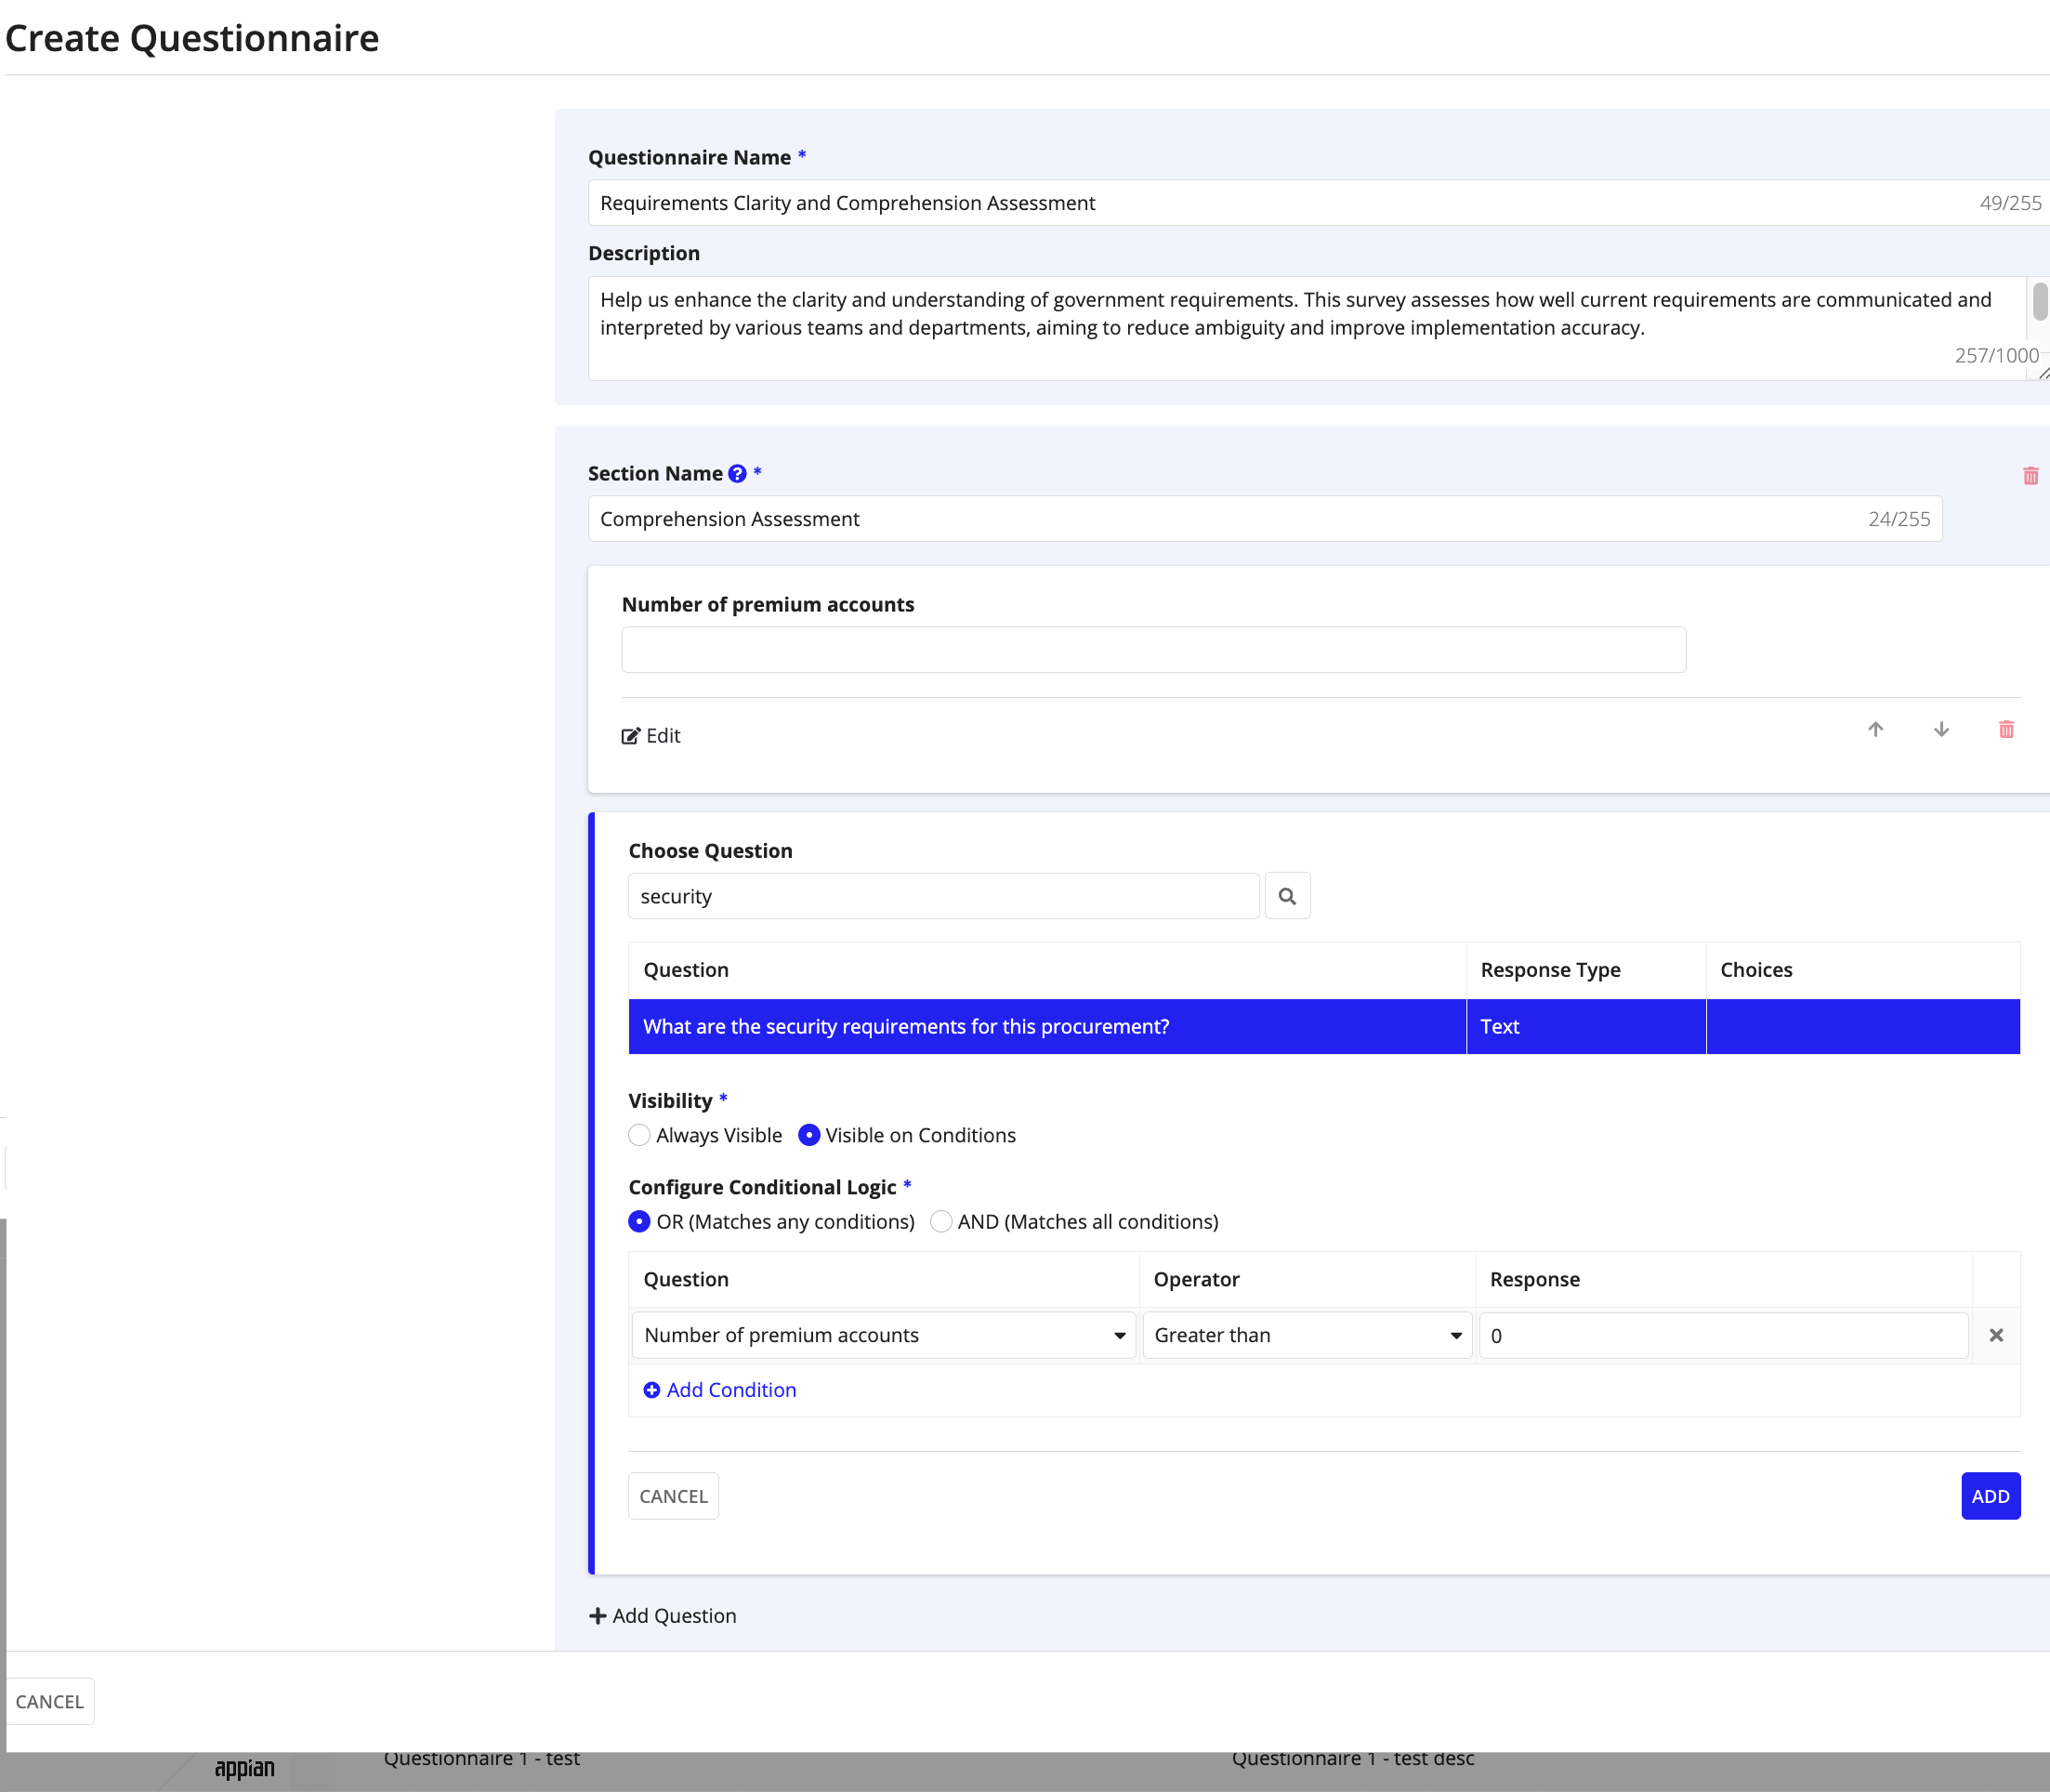This screenshot has height=1792, width=2050.
Task: Open the condition Question dropdown
Action: click(884, 1335)
